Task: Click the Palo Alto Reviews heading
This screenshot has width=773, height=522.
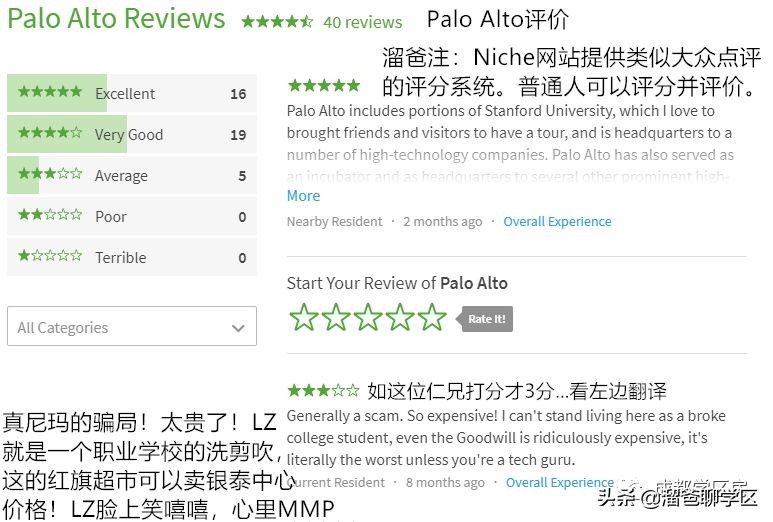Action: 116,19
